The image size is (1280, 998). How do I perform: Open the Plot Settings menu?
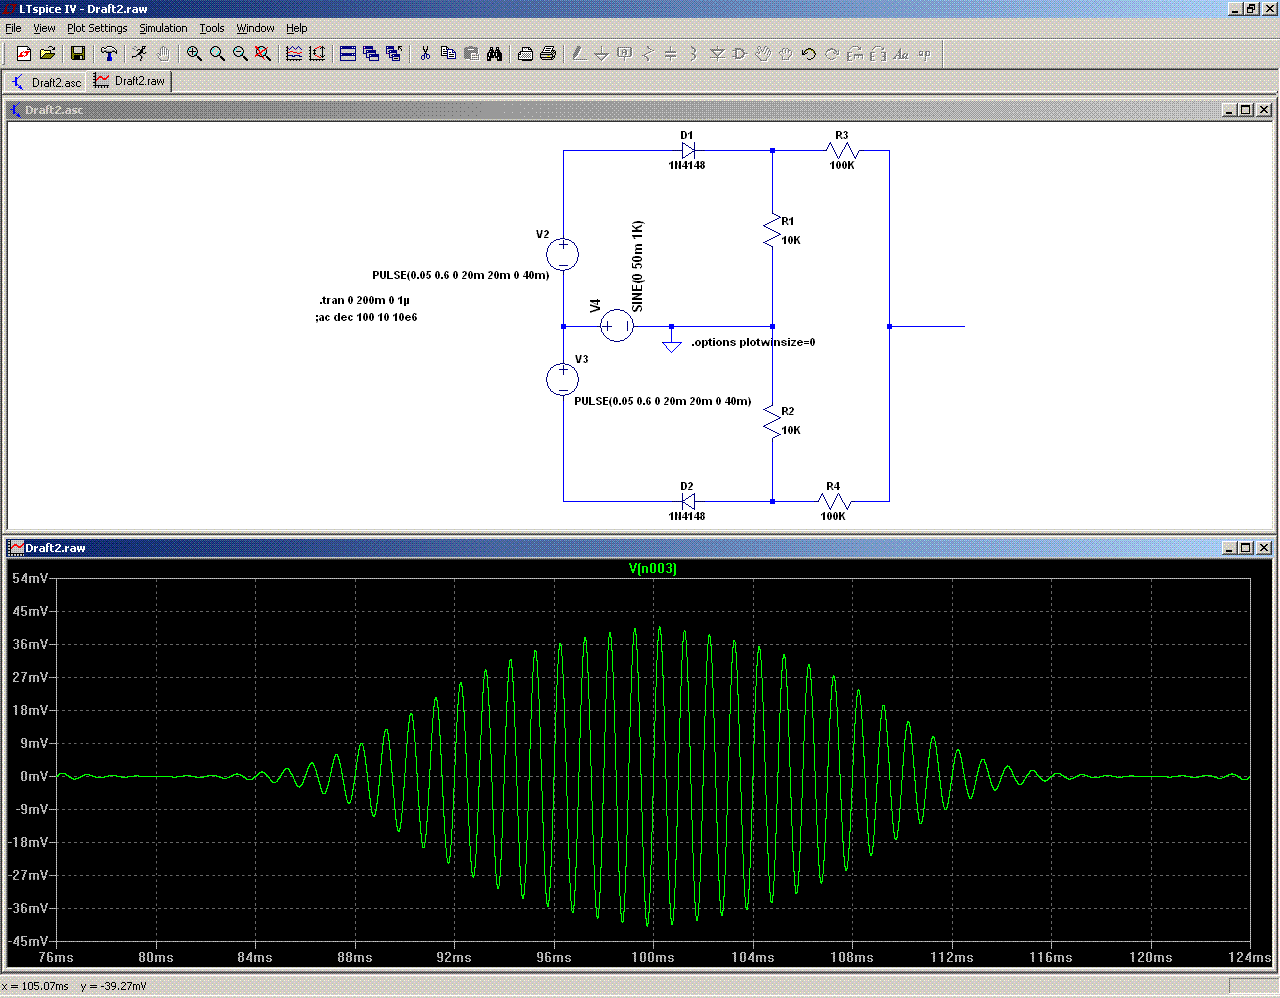[97, 28]
